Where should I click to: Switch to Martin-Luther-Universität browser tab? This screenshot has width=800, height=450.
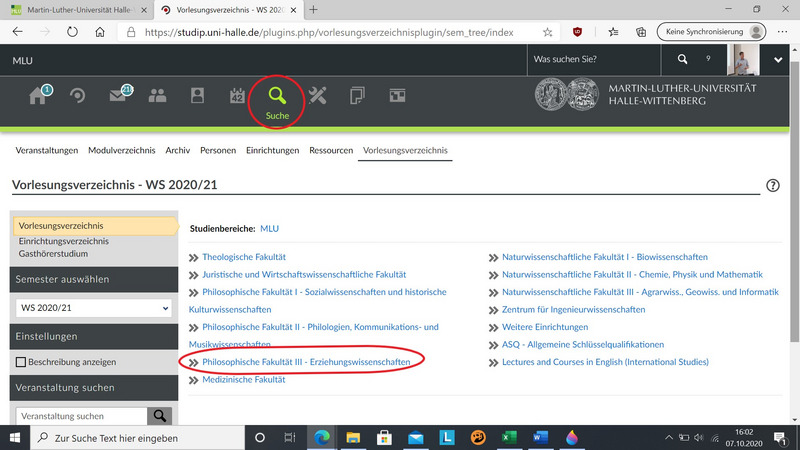tap(80, 10)
